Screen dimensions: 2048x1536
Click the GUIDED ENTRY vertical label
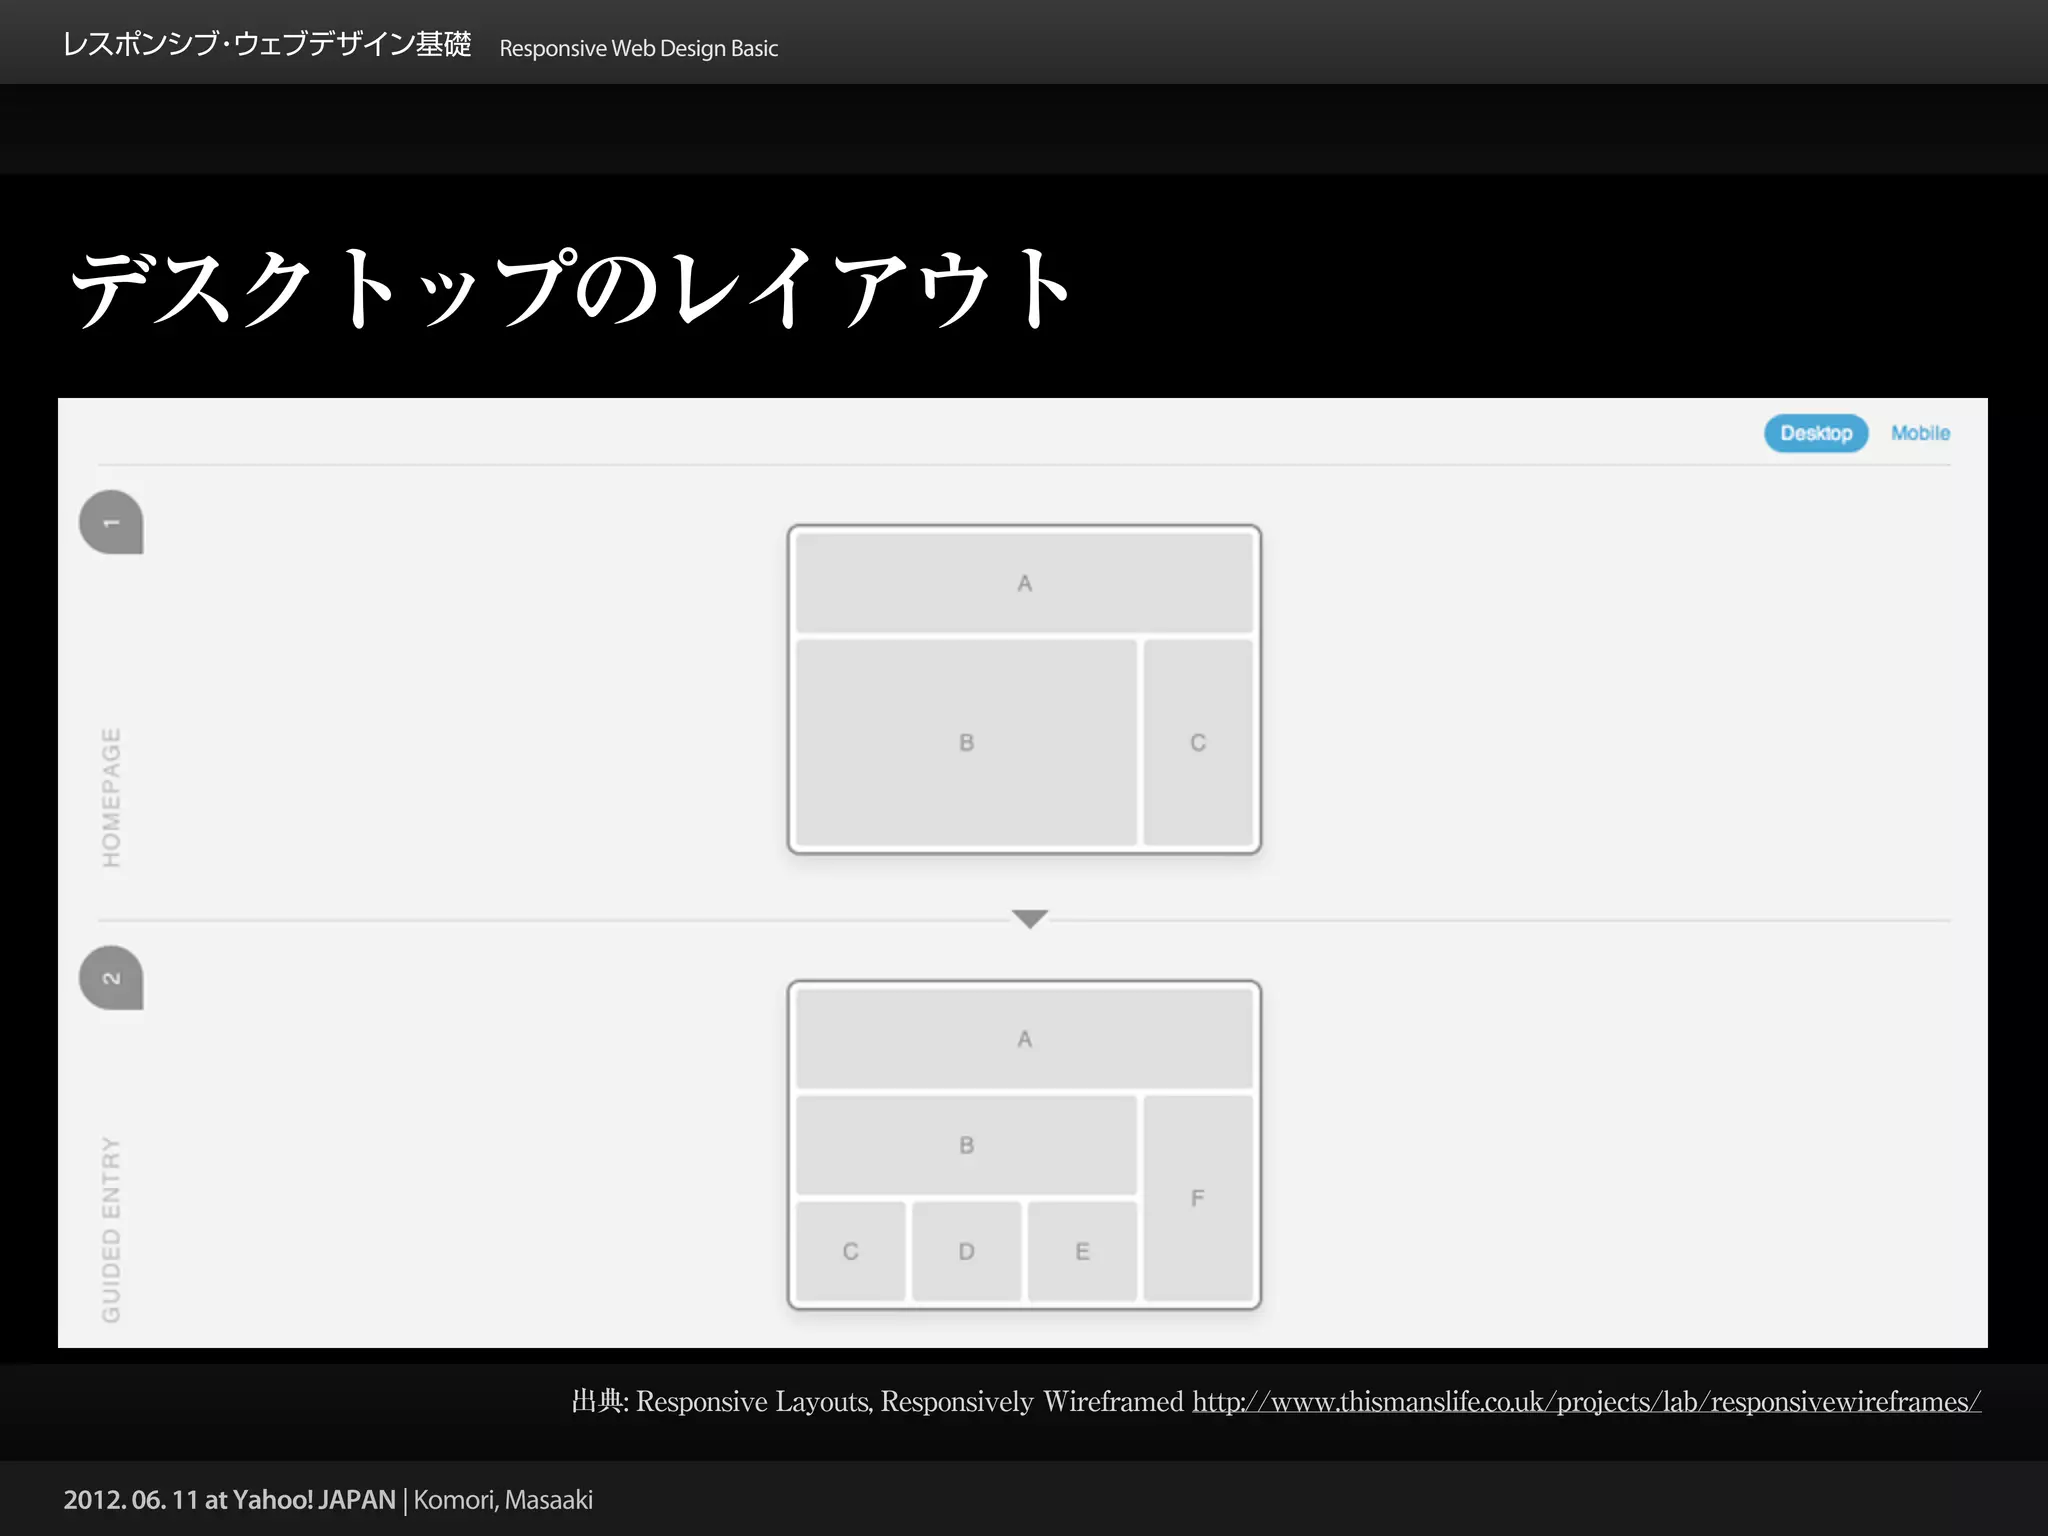pos(111,1229)
